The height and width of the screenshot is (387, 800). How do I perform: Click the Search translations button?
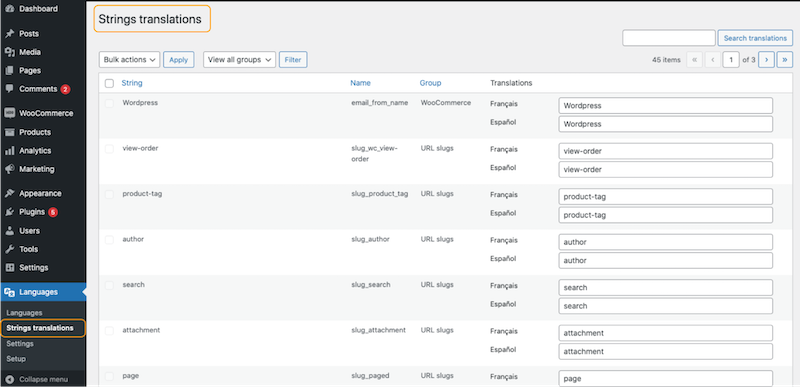pyautogui.click(x=755, y=38)
